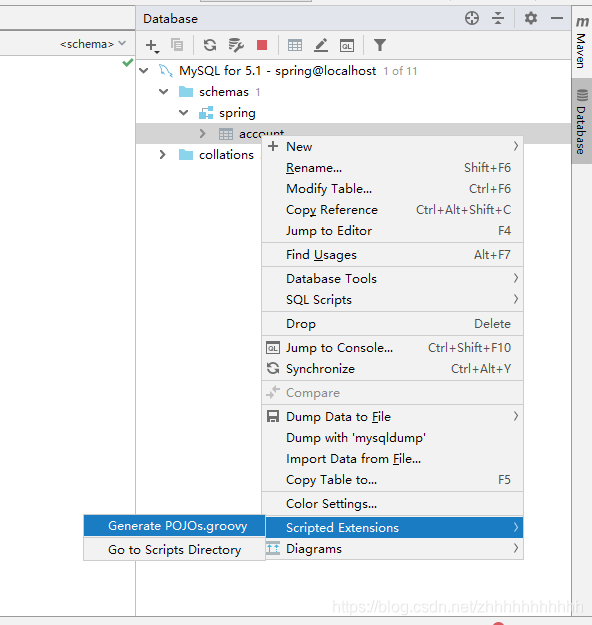Collapse the spring schema node

click(183, 113)
